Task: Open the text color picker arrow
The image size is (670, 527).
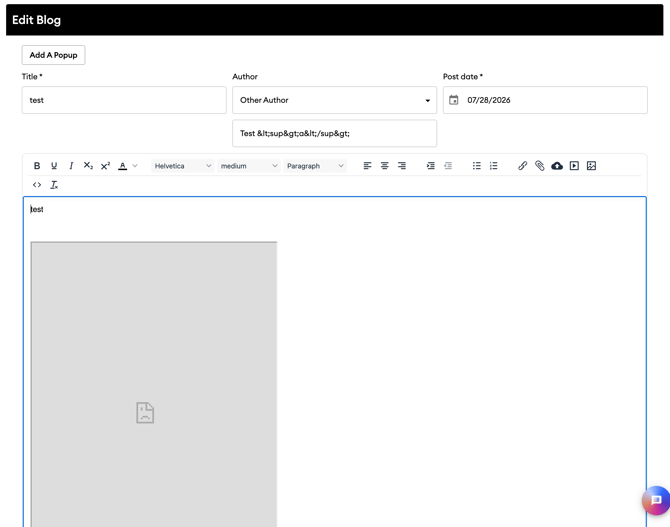Action: click(x=135, y=166)
